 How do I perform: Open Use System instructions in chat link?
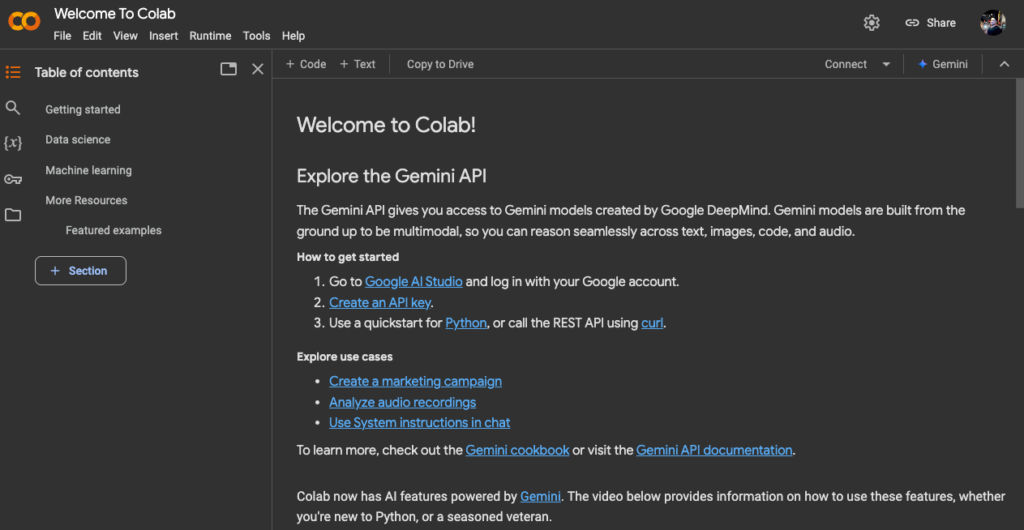(x=419, y=423)
